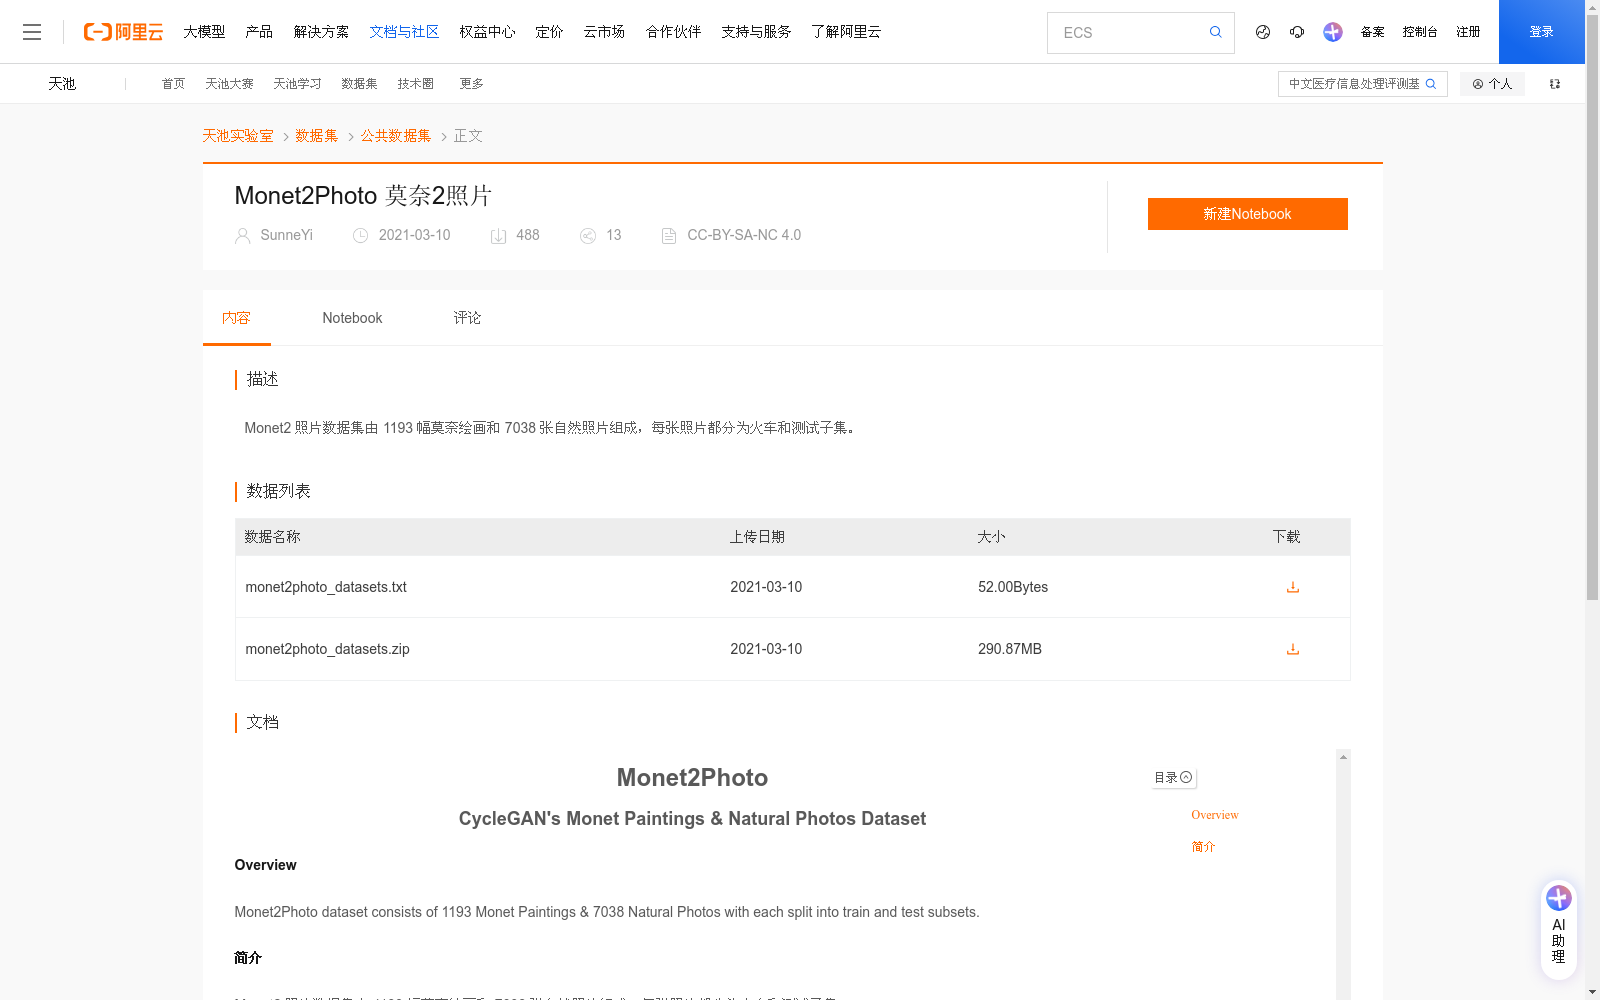Open the 解决方案 menu
The width and height of the screenshot is (1600, 1000).
(x=321, y=32)
